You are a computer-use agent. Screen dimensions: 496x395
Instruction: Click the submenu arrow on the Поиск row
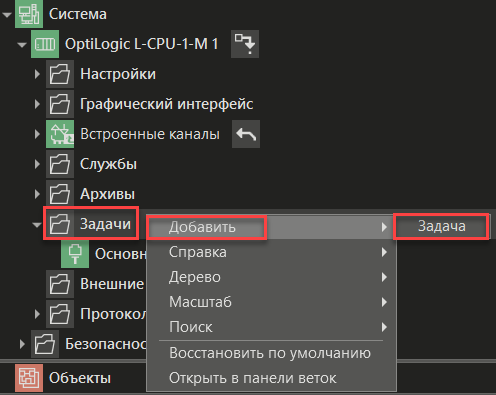[x=384, y=327]
